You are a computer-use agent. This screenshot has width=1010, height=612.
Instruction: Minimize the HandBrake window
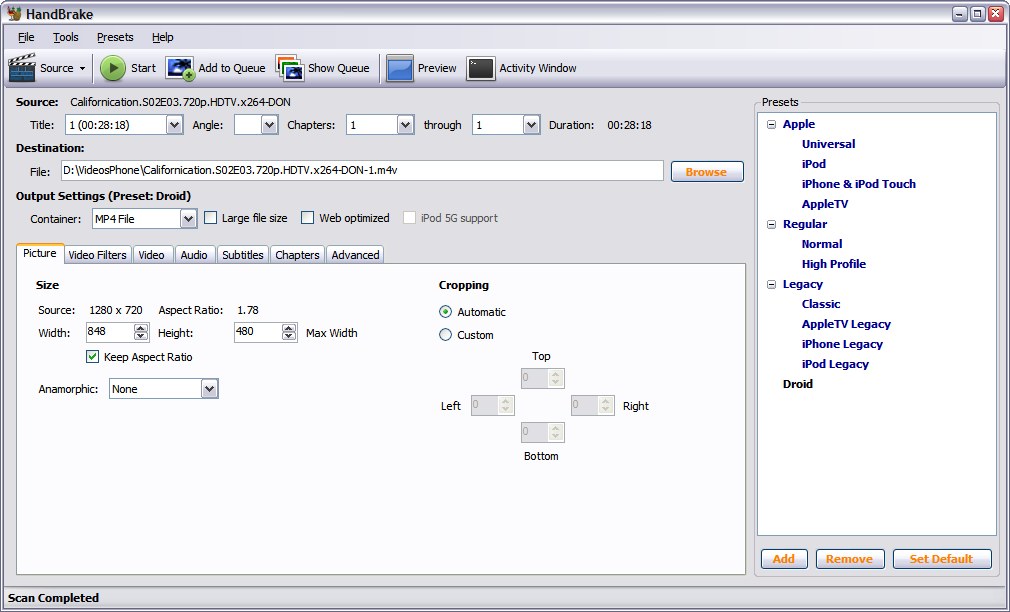tap(960, 14)
